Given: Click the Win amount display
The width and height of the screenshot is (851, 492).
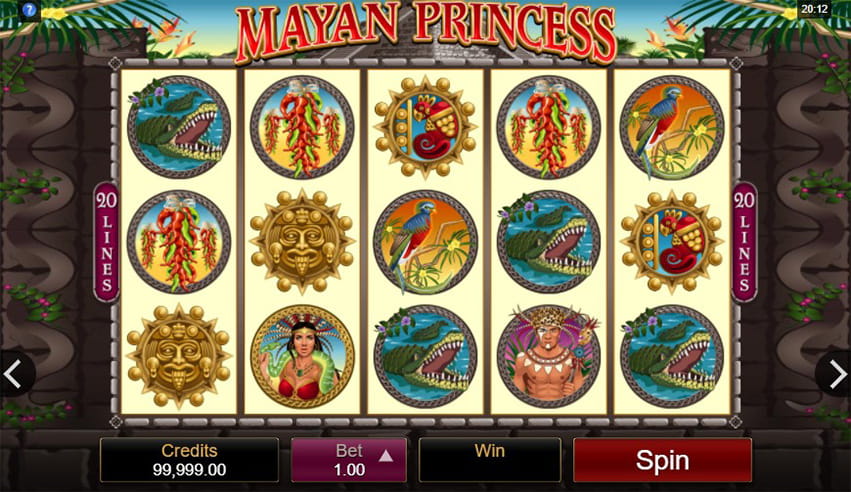Looking at the screenshot, I should [x=490, y=461].
